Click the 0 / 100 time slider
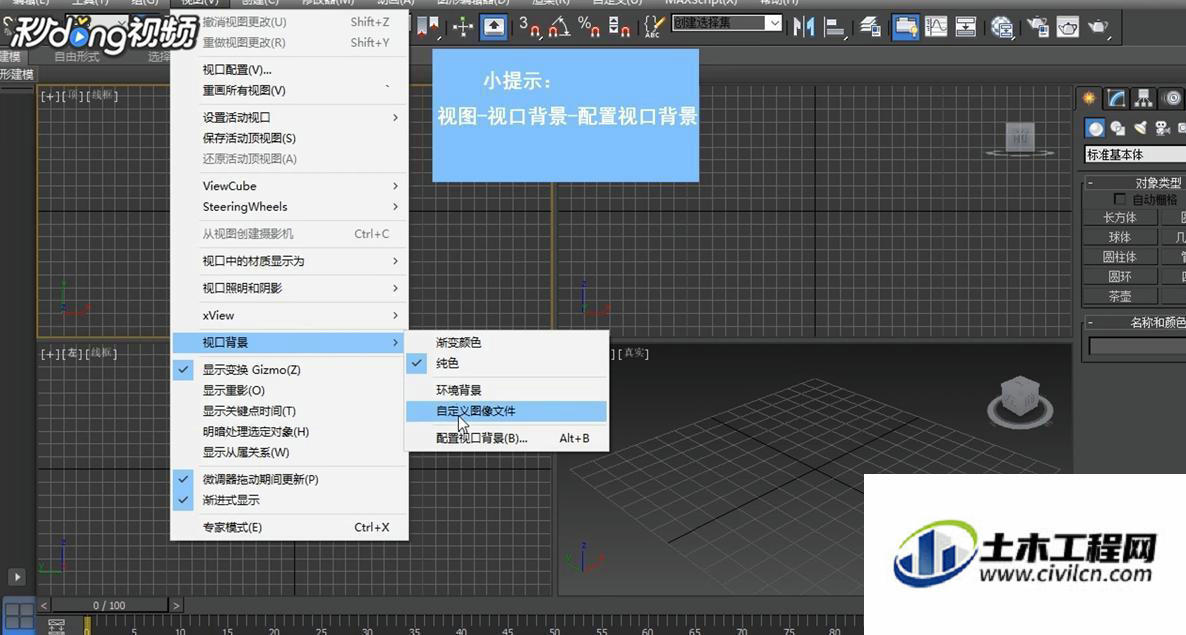The image size is (1186, 635). [110, 606]
